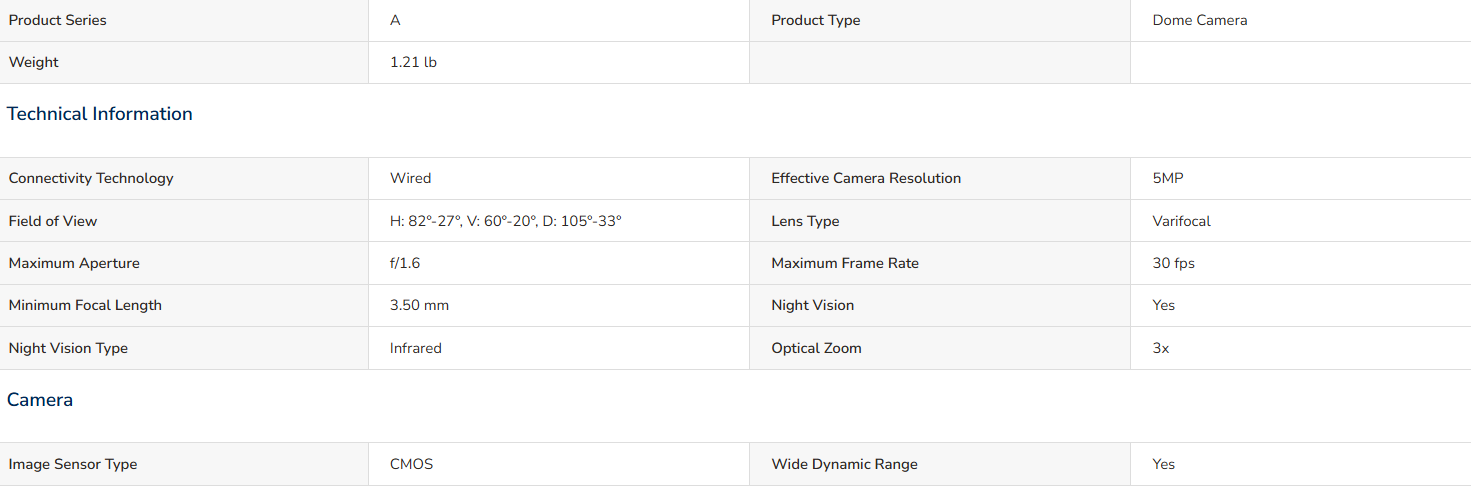This screenshot has height=496, width=1471.
Task: Click the Product Series label cell
Action: pos(184,20)
